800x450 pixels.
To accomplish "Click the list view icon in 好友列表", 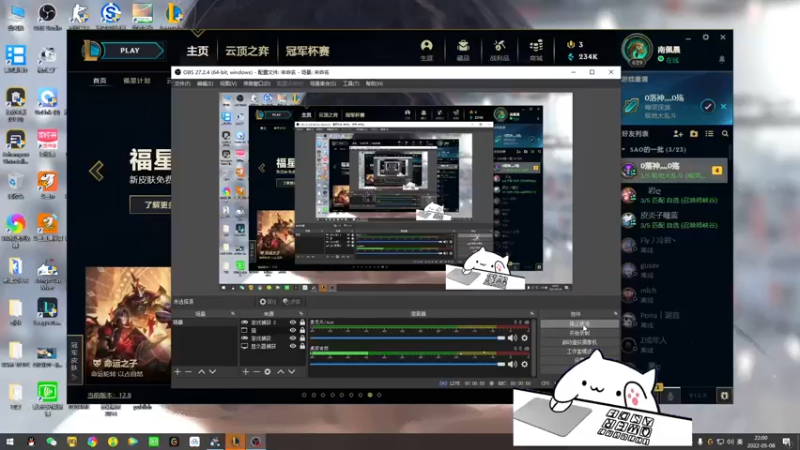I will point(709,134).
